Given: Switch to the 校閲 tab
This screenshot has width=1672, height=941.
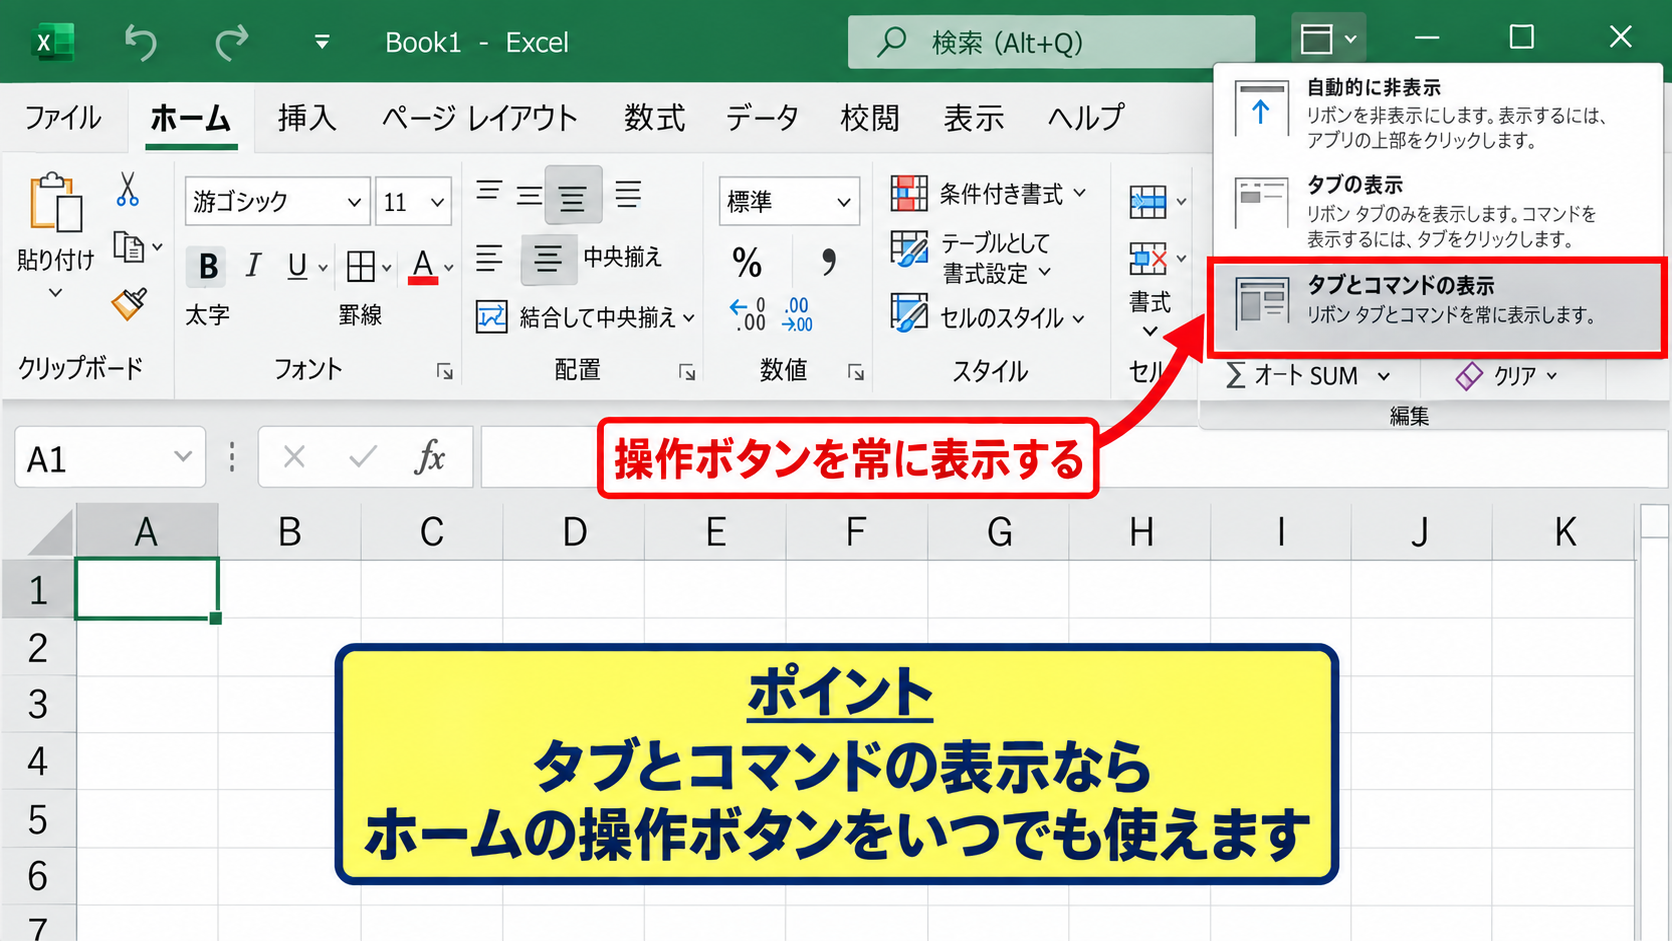Looking at the screenshot, I should pyautogui.click(x=869, y=118).
